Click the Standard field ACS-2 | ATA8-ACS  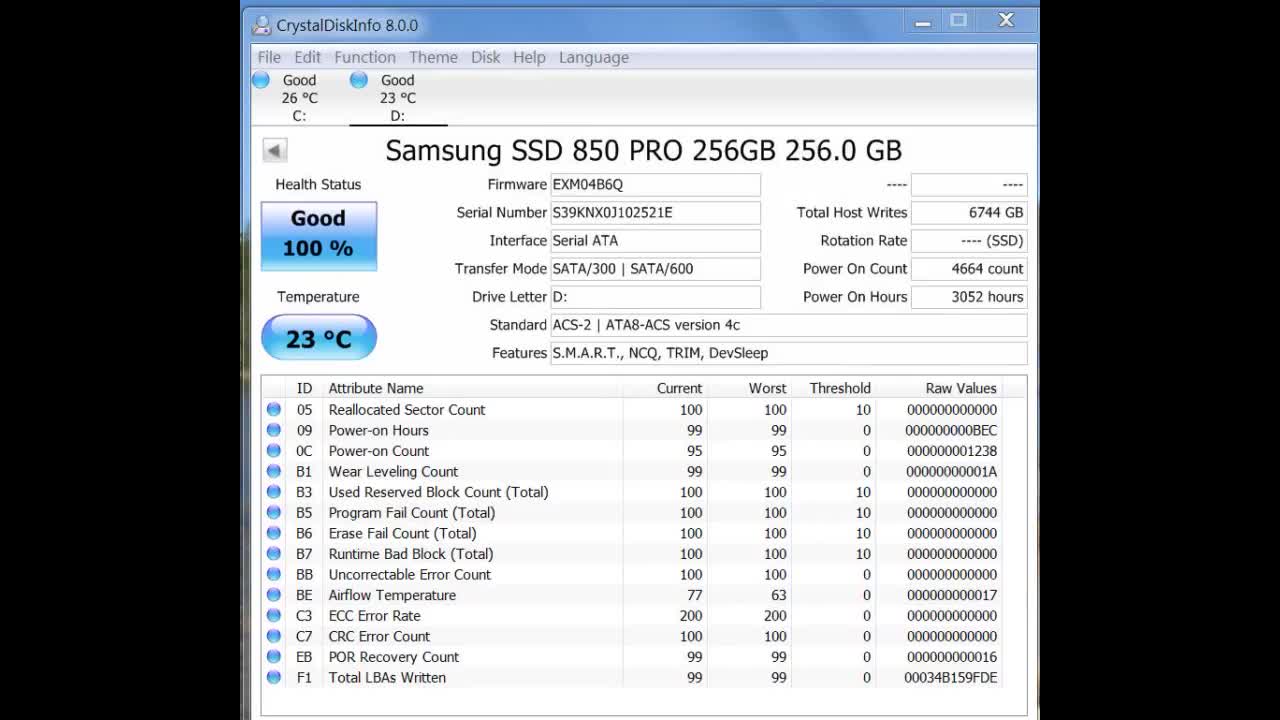click(788, 324)
